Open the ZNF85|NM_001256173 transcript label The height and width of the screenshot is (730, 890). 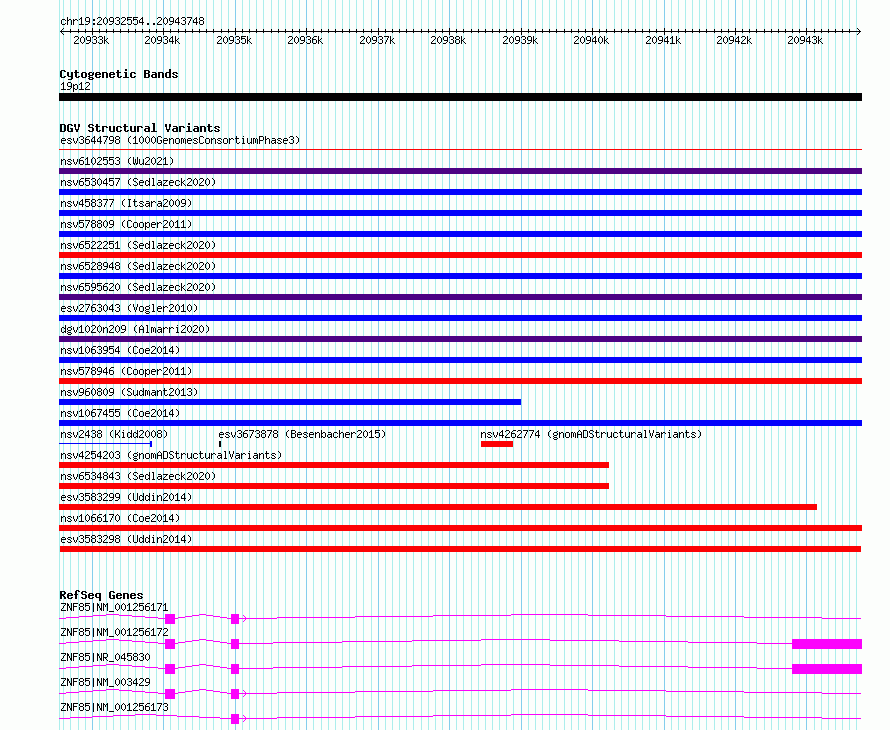coord(114,707)
